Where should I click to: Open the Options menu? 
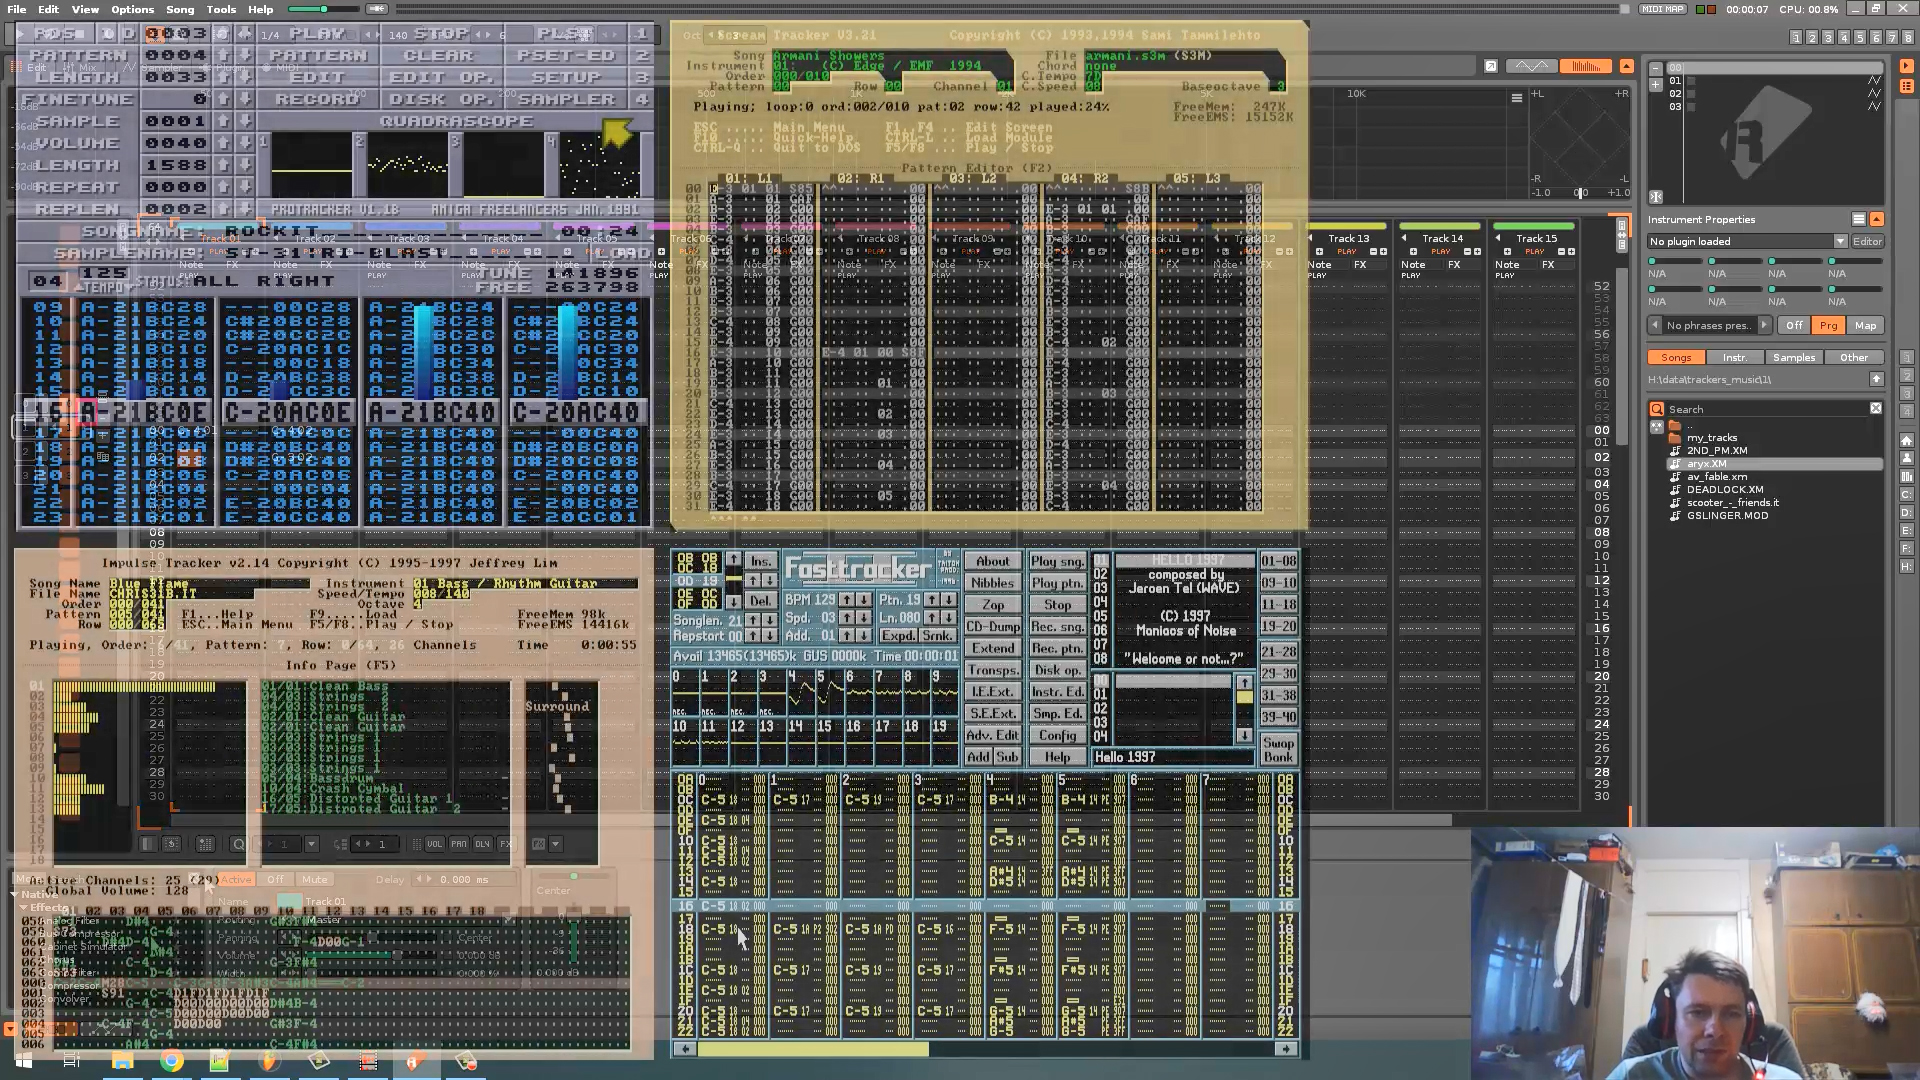pos(132,9)
